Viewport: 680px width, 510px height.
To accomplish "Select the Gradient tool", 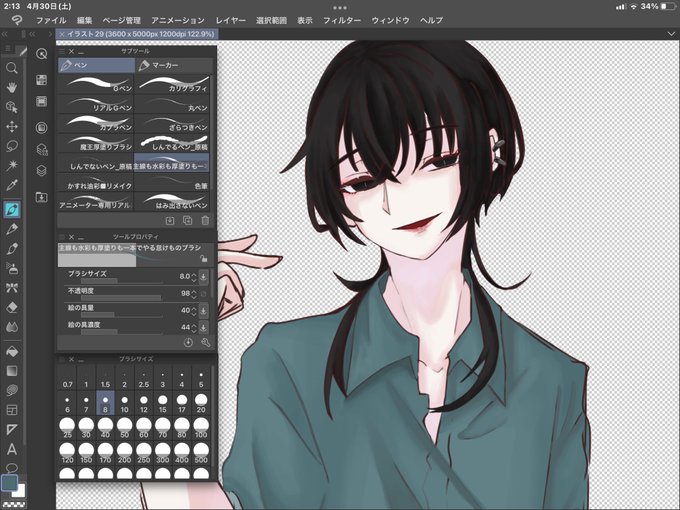I will (12, 371).
